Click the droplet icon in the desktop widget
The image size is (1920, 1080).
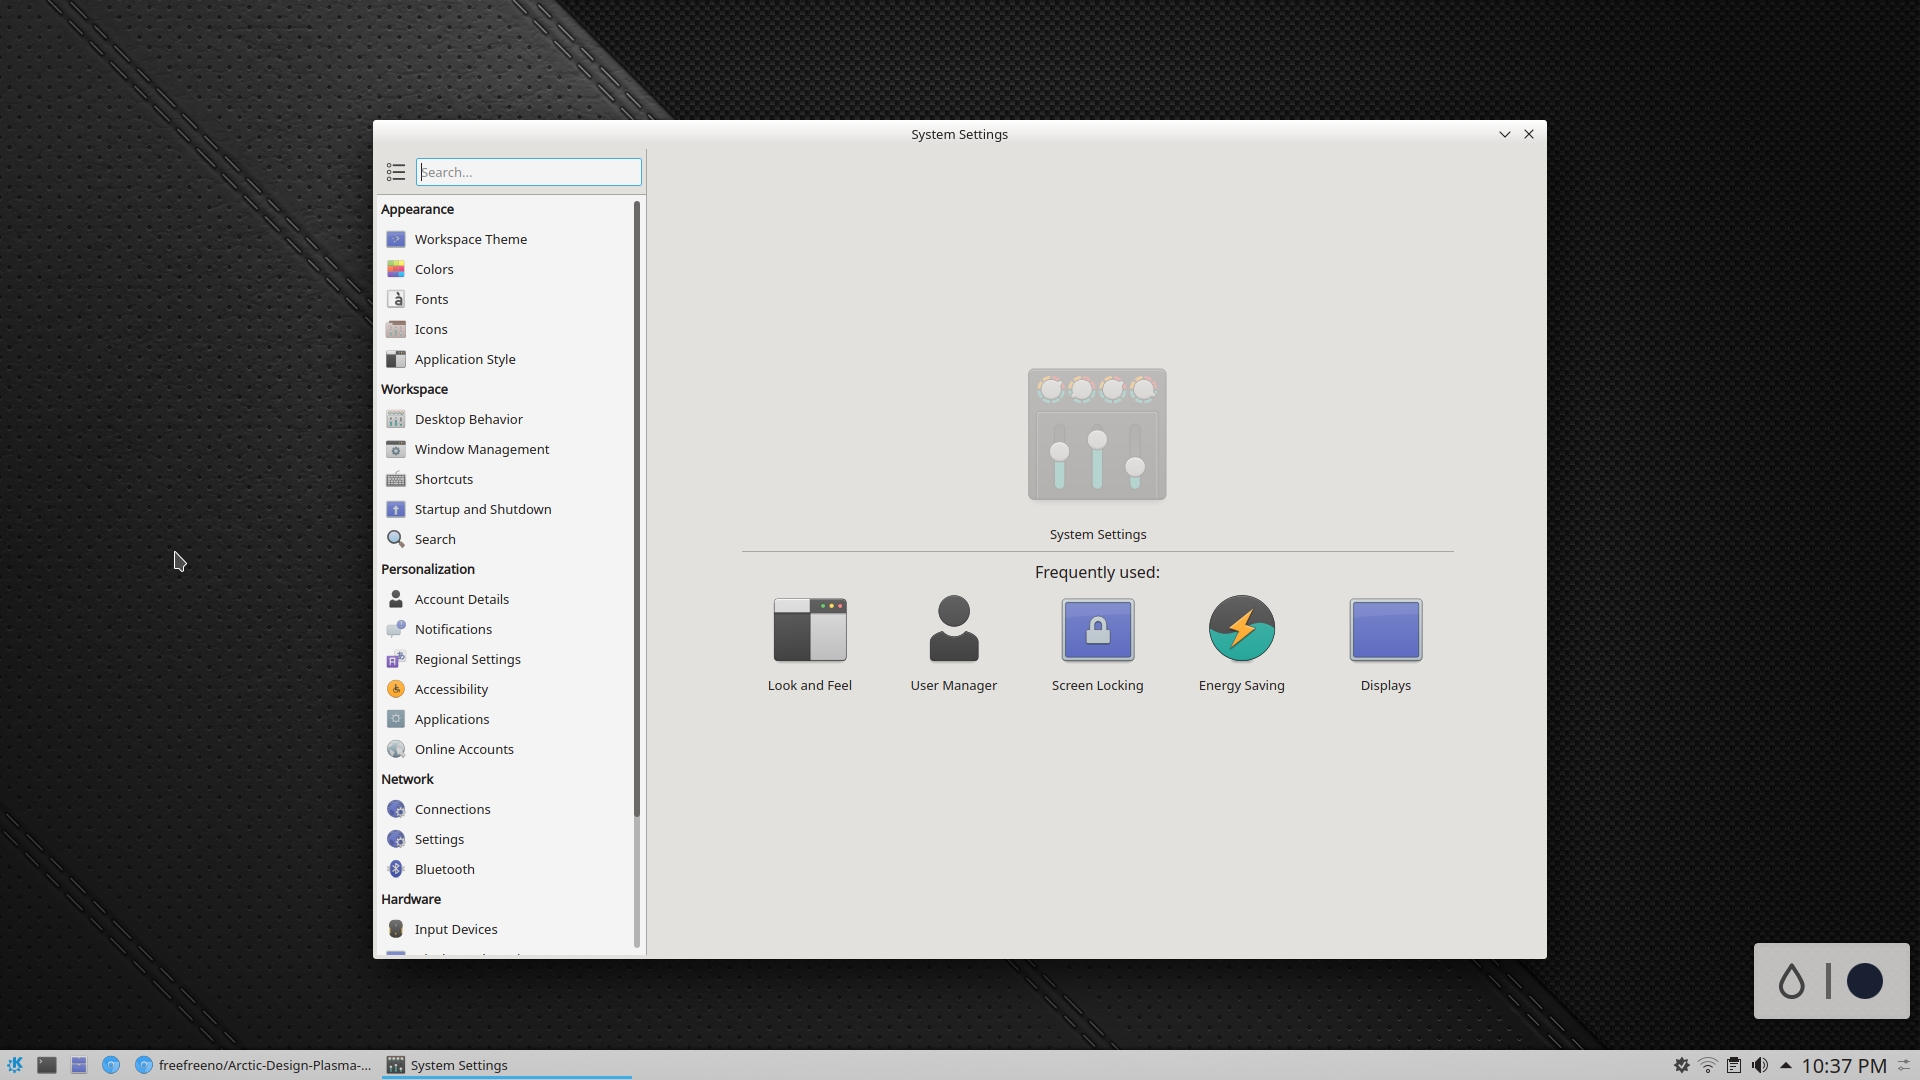(x=1792, y=981)
